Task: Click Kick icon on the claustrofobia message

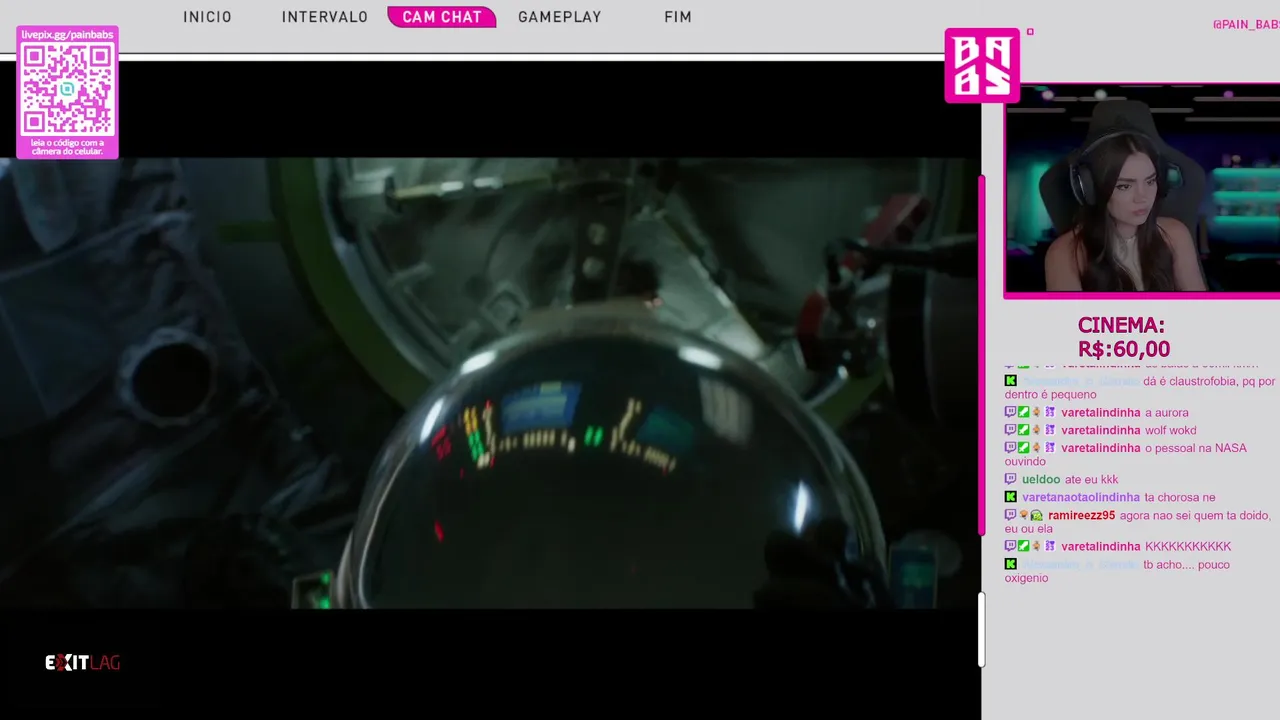Action: click(x=1011, y=381)
